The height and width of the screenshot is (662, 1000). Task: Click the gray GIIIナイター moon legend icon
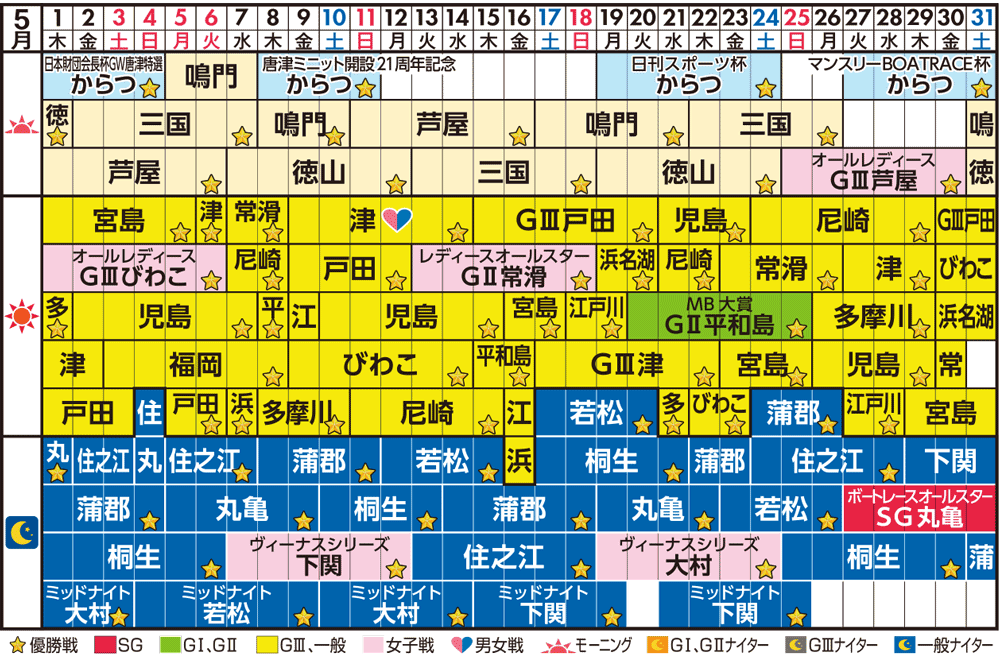coord(795,645)
